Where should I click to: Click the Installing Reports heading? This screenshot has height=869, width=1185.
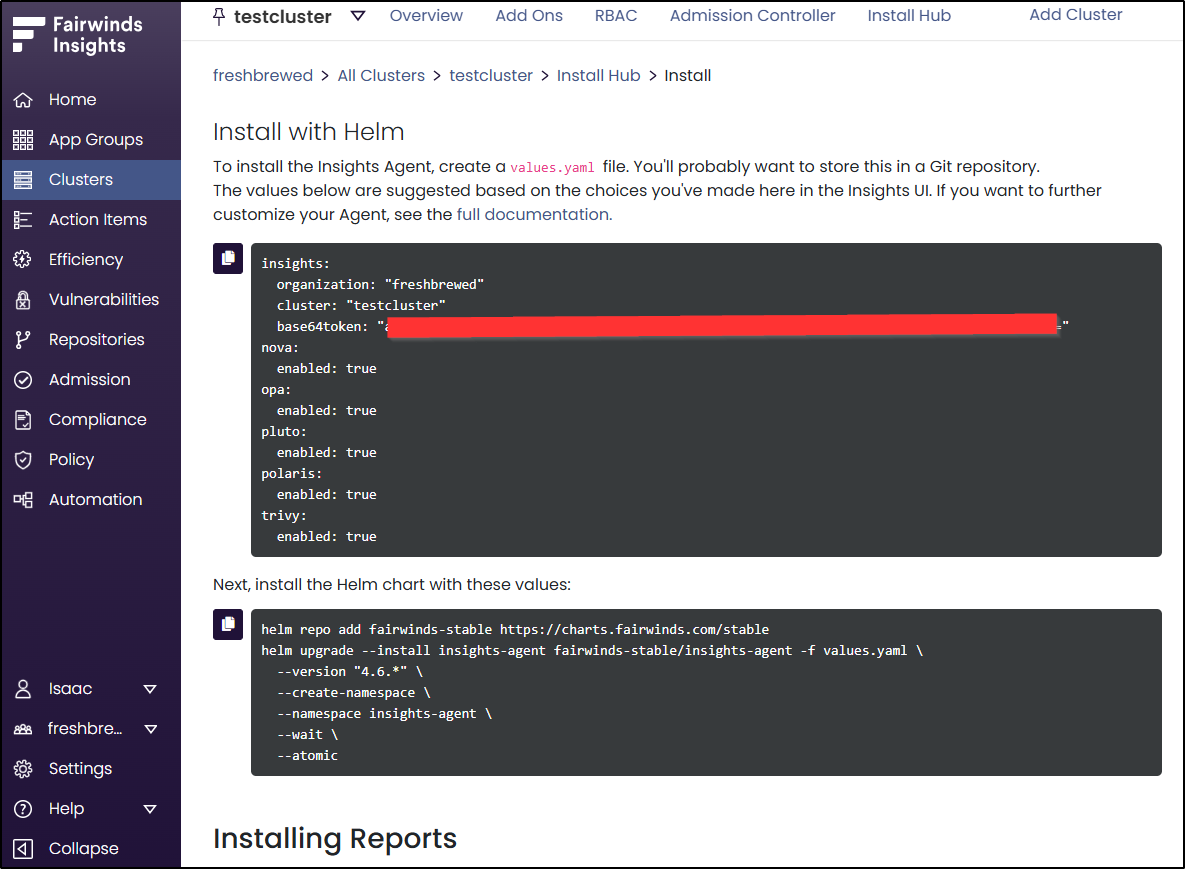[335, 840]
